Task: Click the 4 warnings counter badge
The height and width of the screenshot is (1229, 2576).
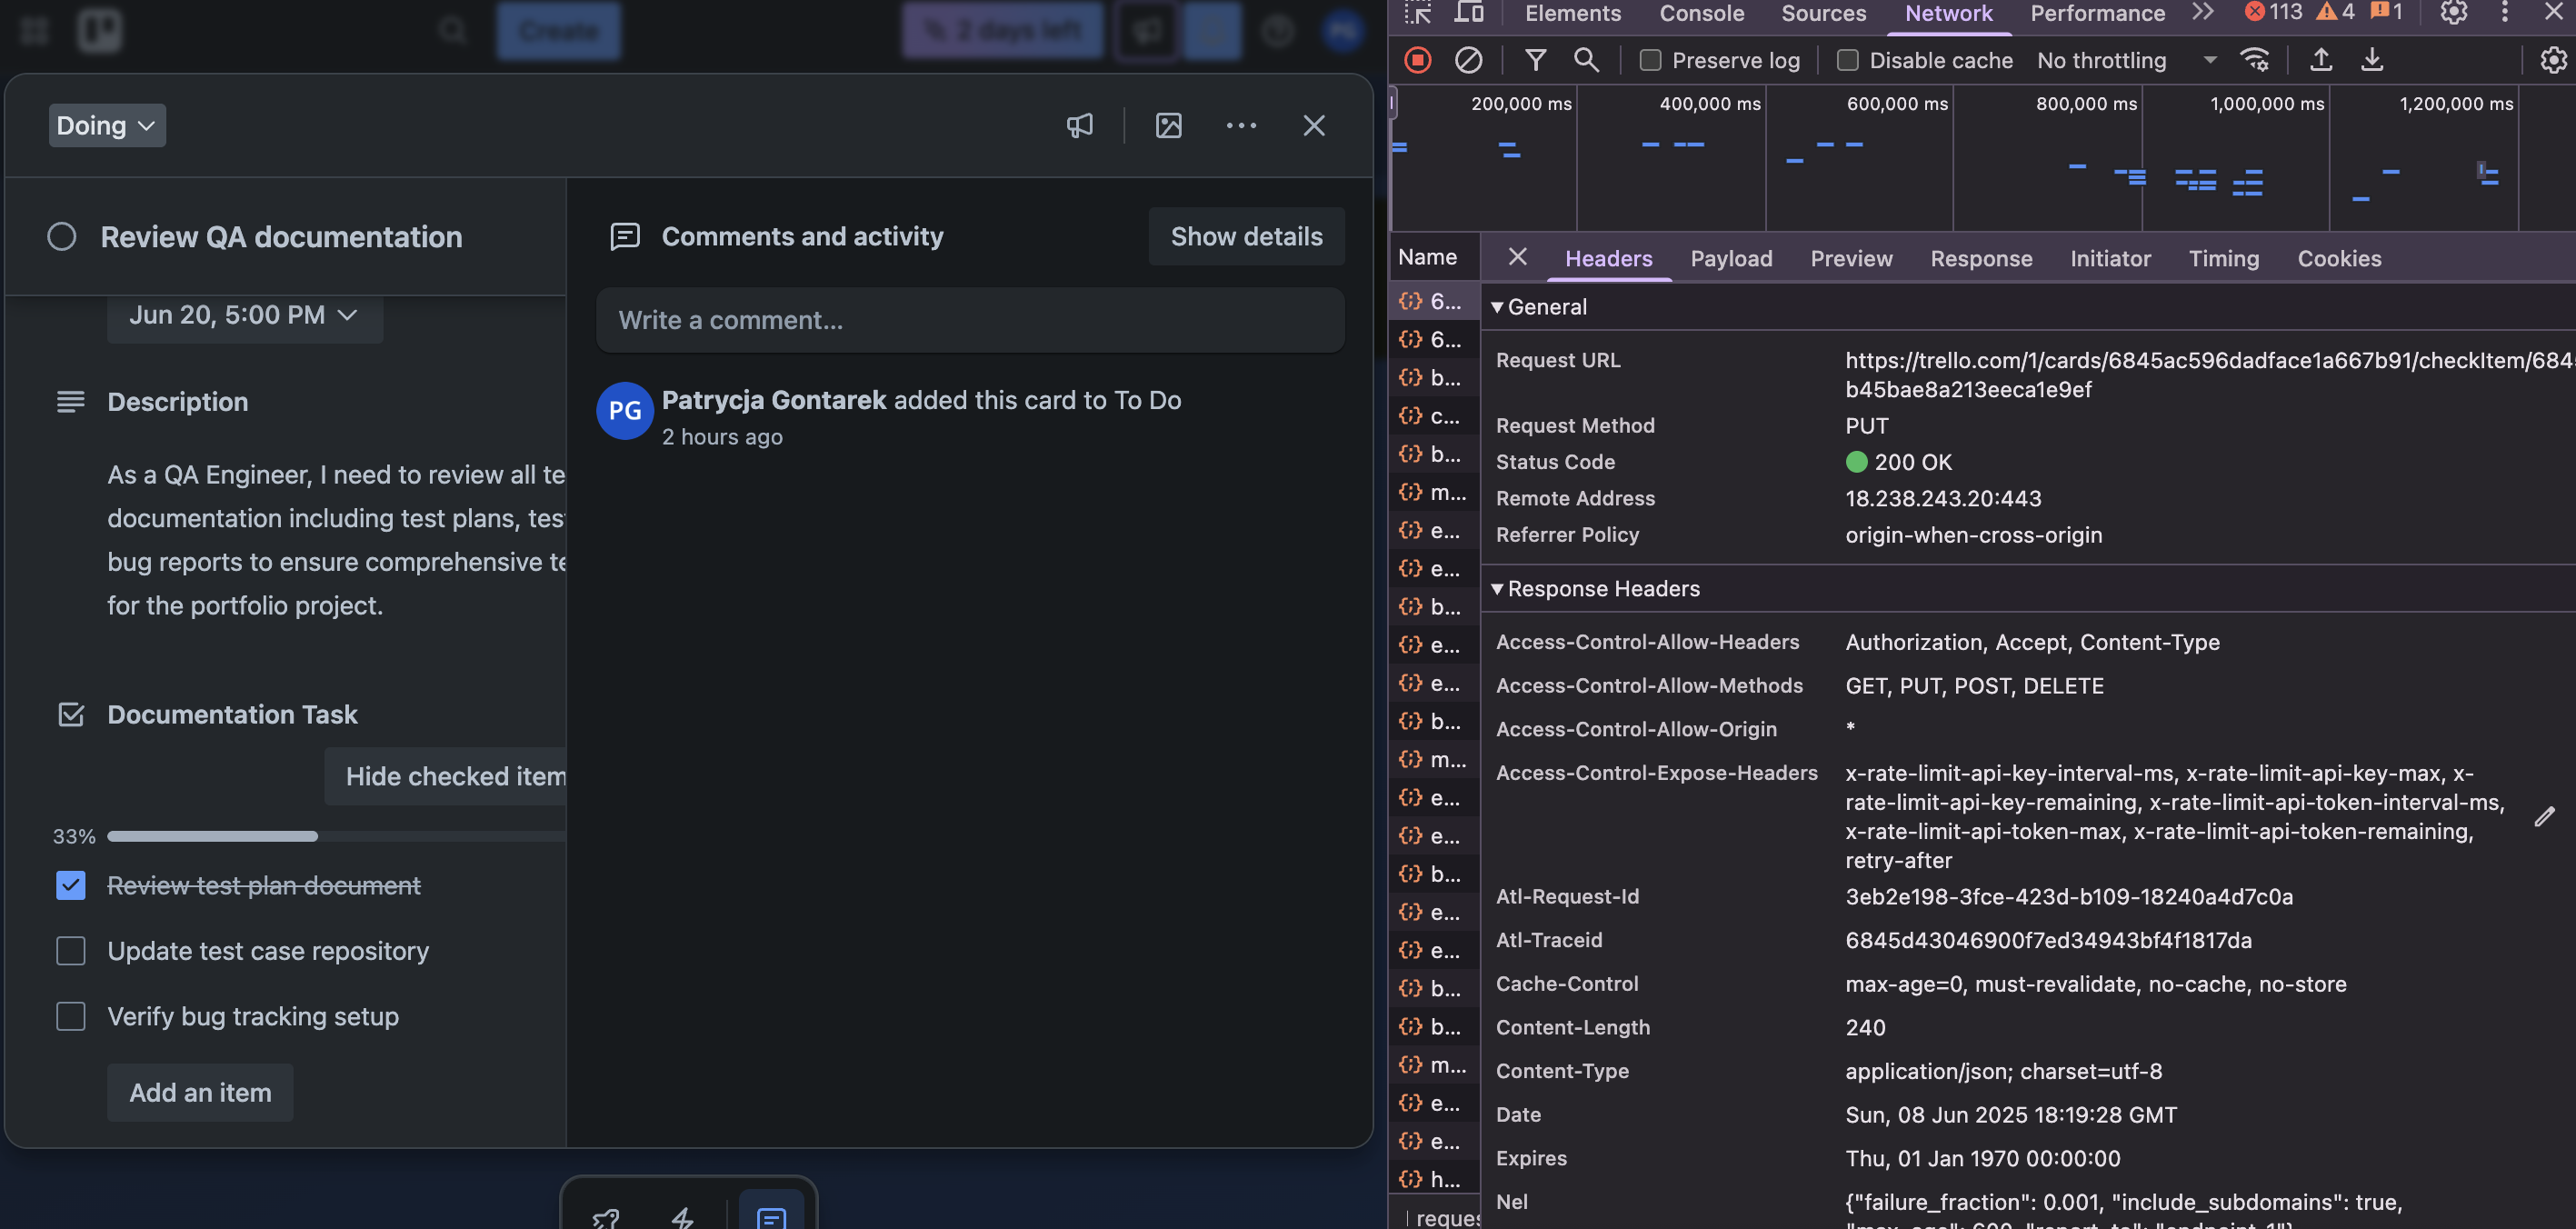Action: click(x=2335, y=12)
